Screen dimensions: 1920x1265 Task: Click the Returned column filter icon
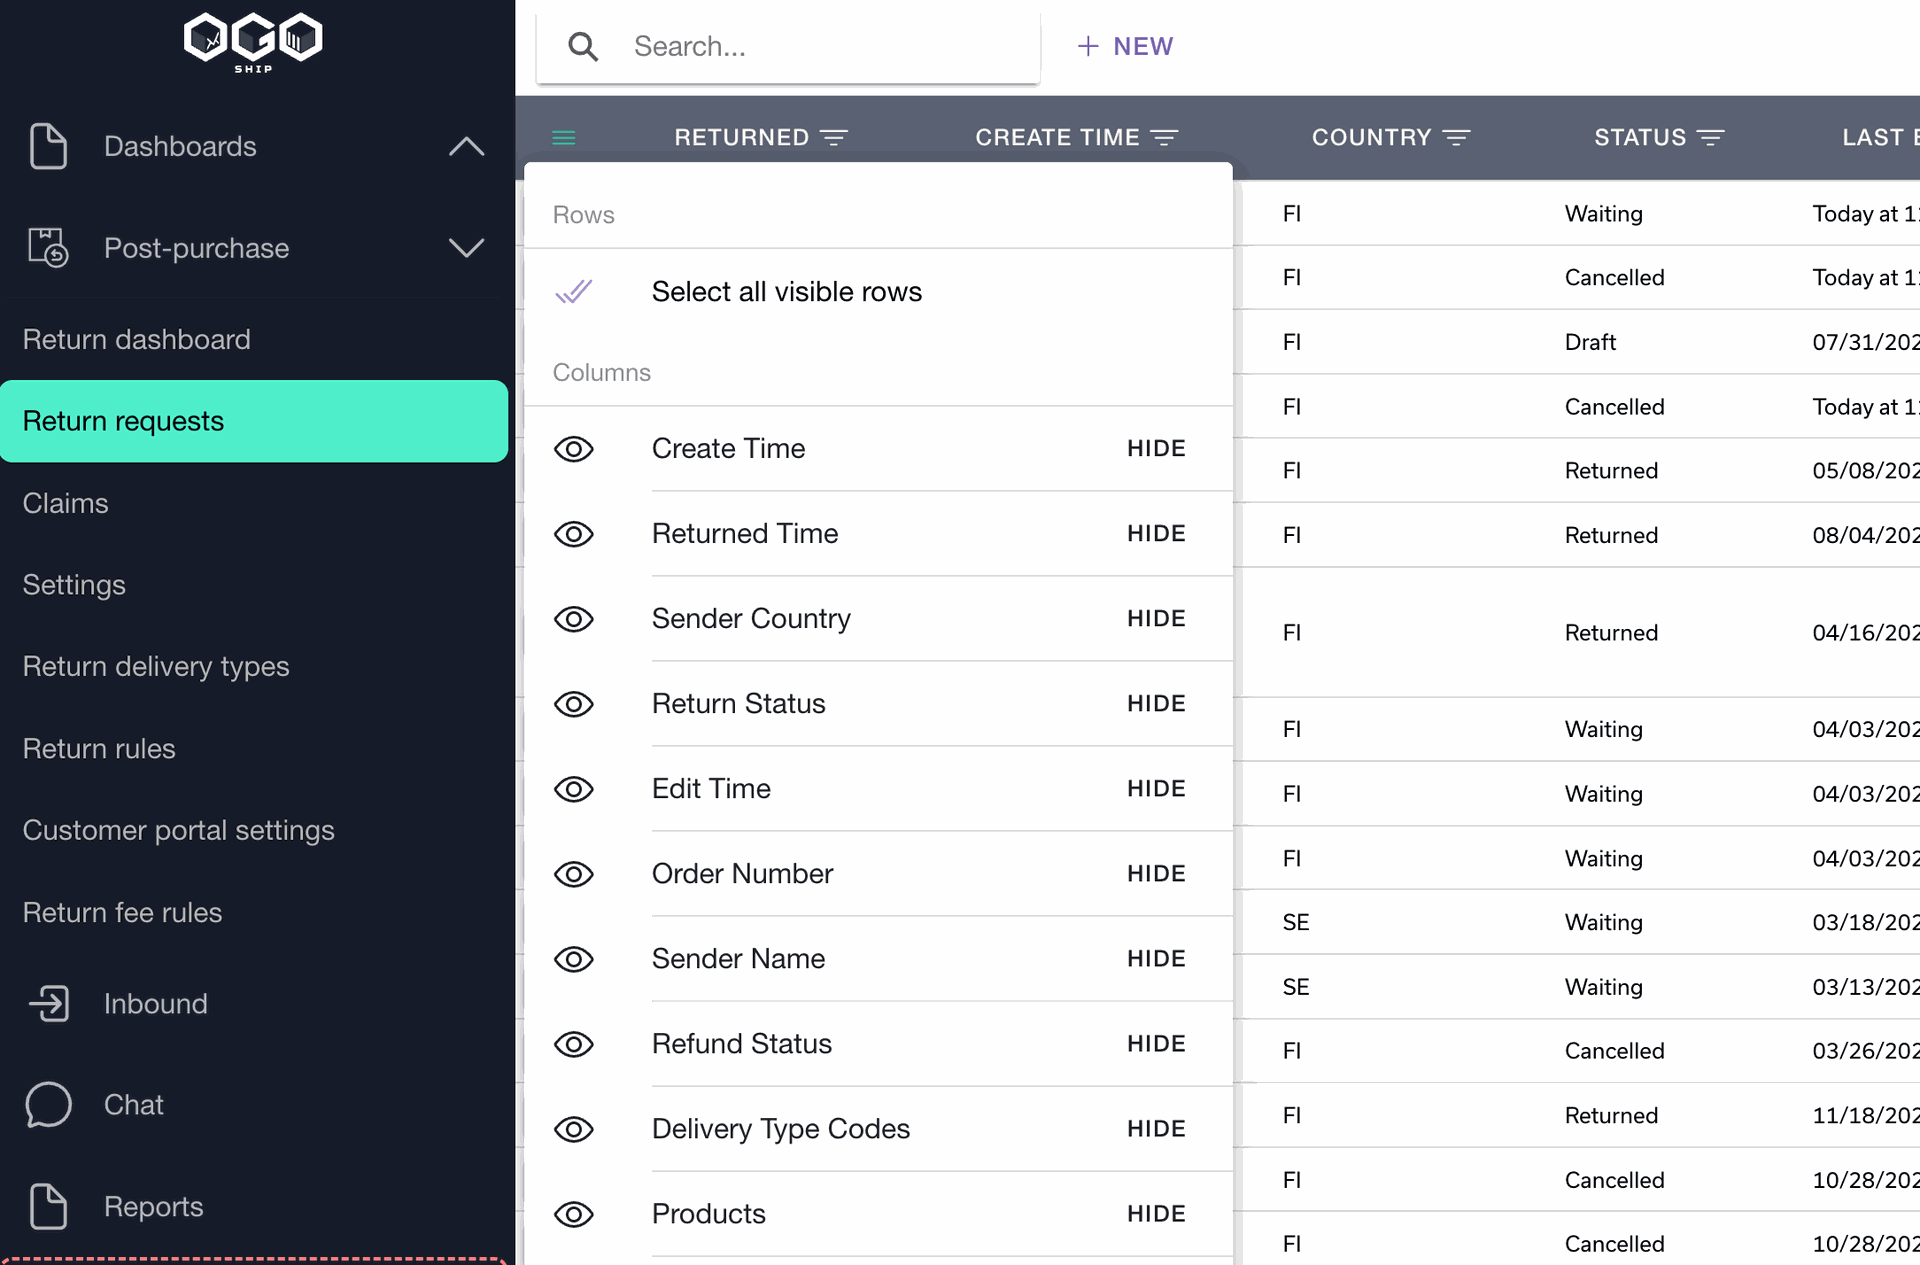[834, 138]
